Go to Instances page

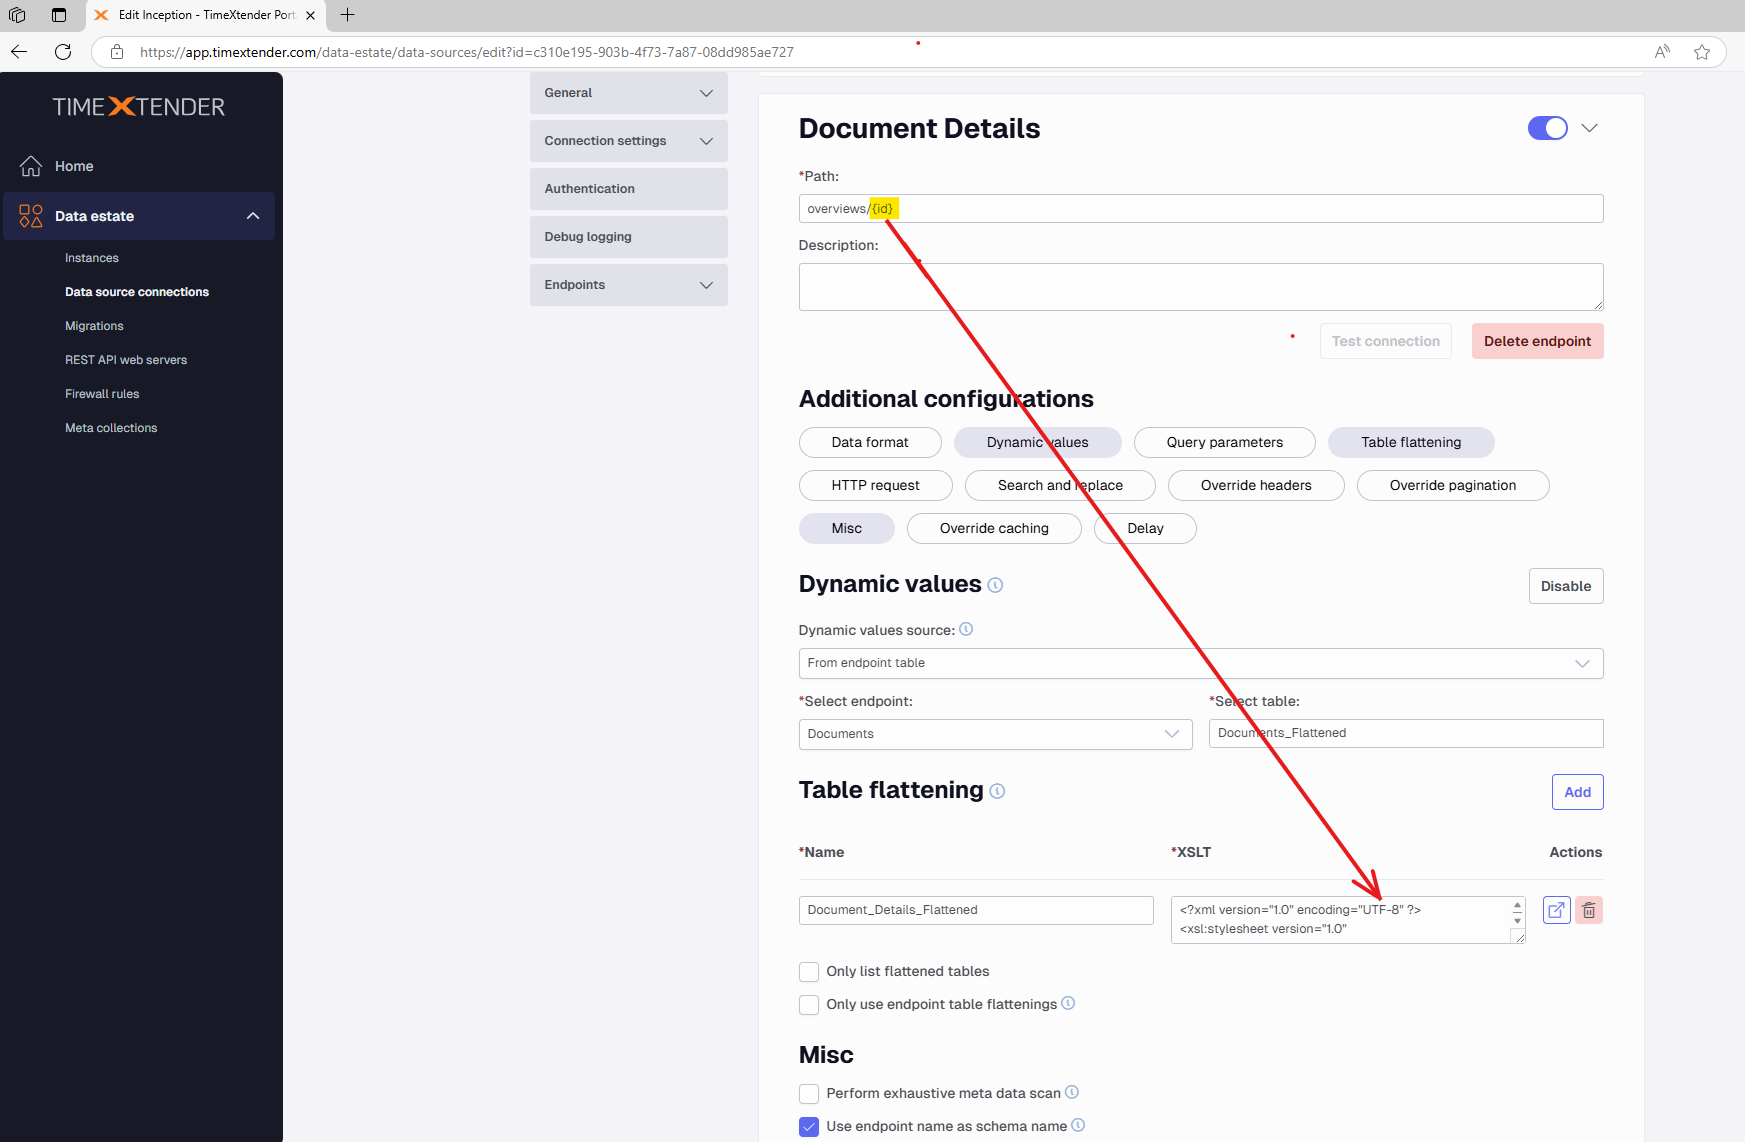pos(92,258)
